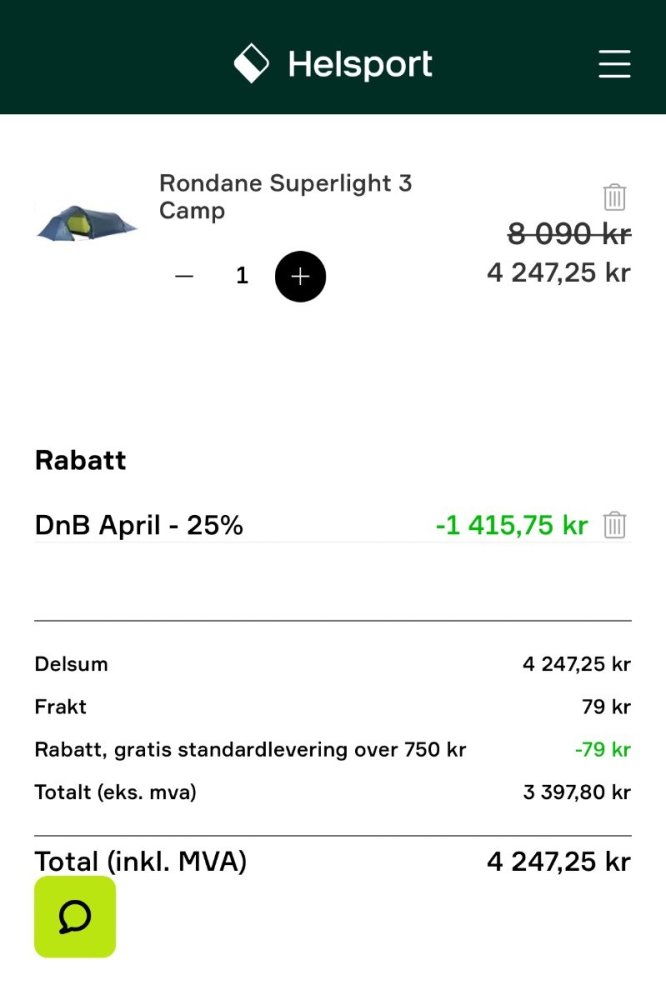Viewport: 666px width, 1000px height.
Task: Remove the DnB April discount code
Action: click(x=615, y=525)
